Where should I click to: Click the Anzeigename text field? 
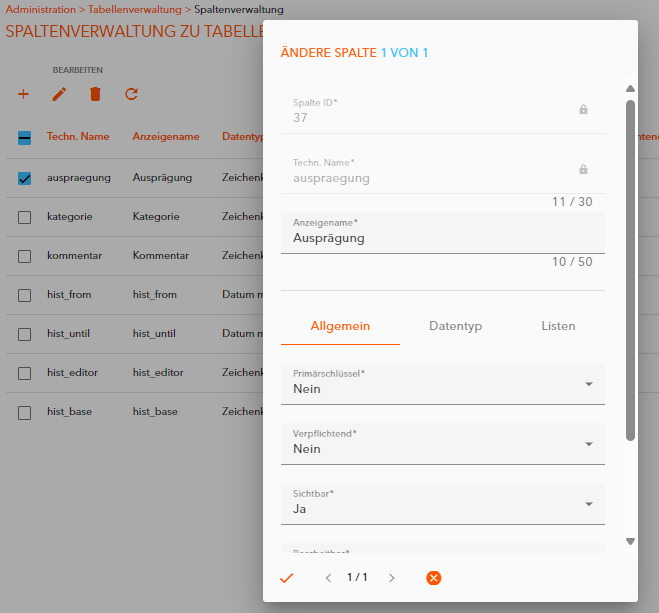443,239
